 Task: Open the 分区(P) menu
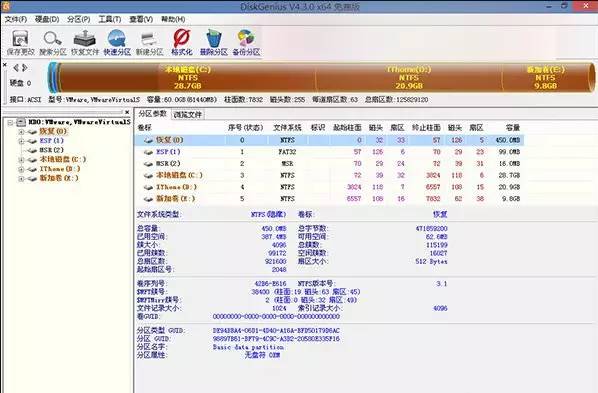[x=79, y=19]
